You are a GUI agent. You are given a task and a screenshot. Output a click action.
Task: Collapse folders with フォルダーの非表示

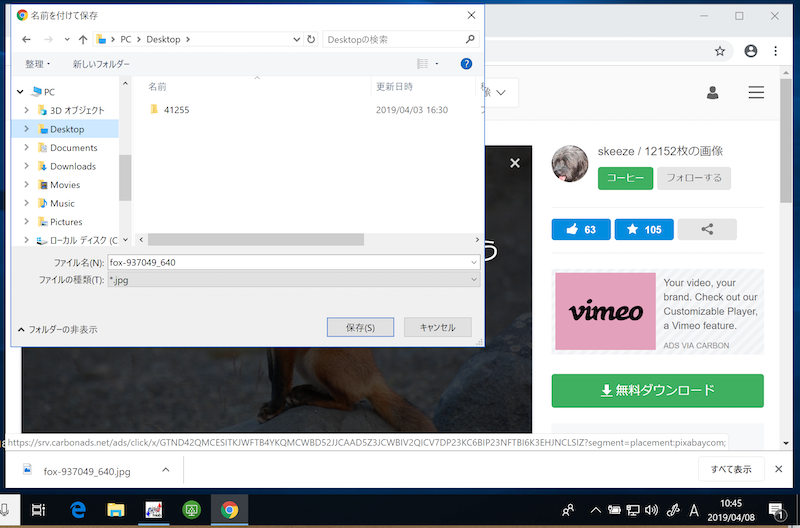58,329
